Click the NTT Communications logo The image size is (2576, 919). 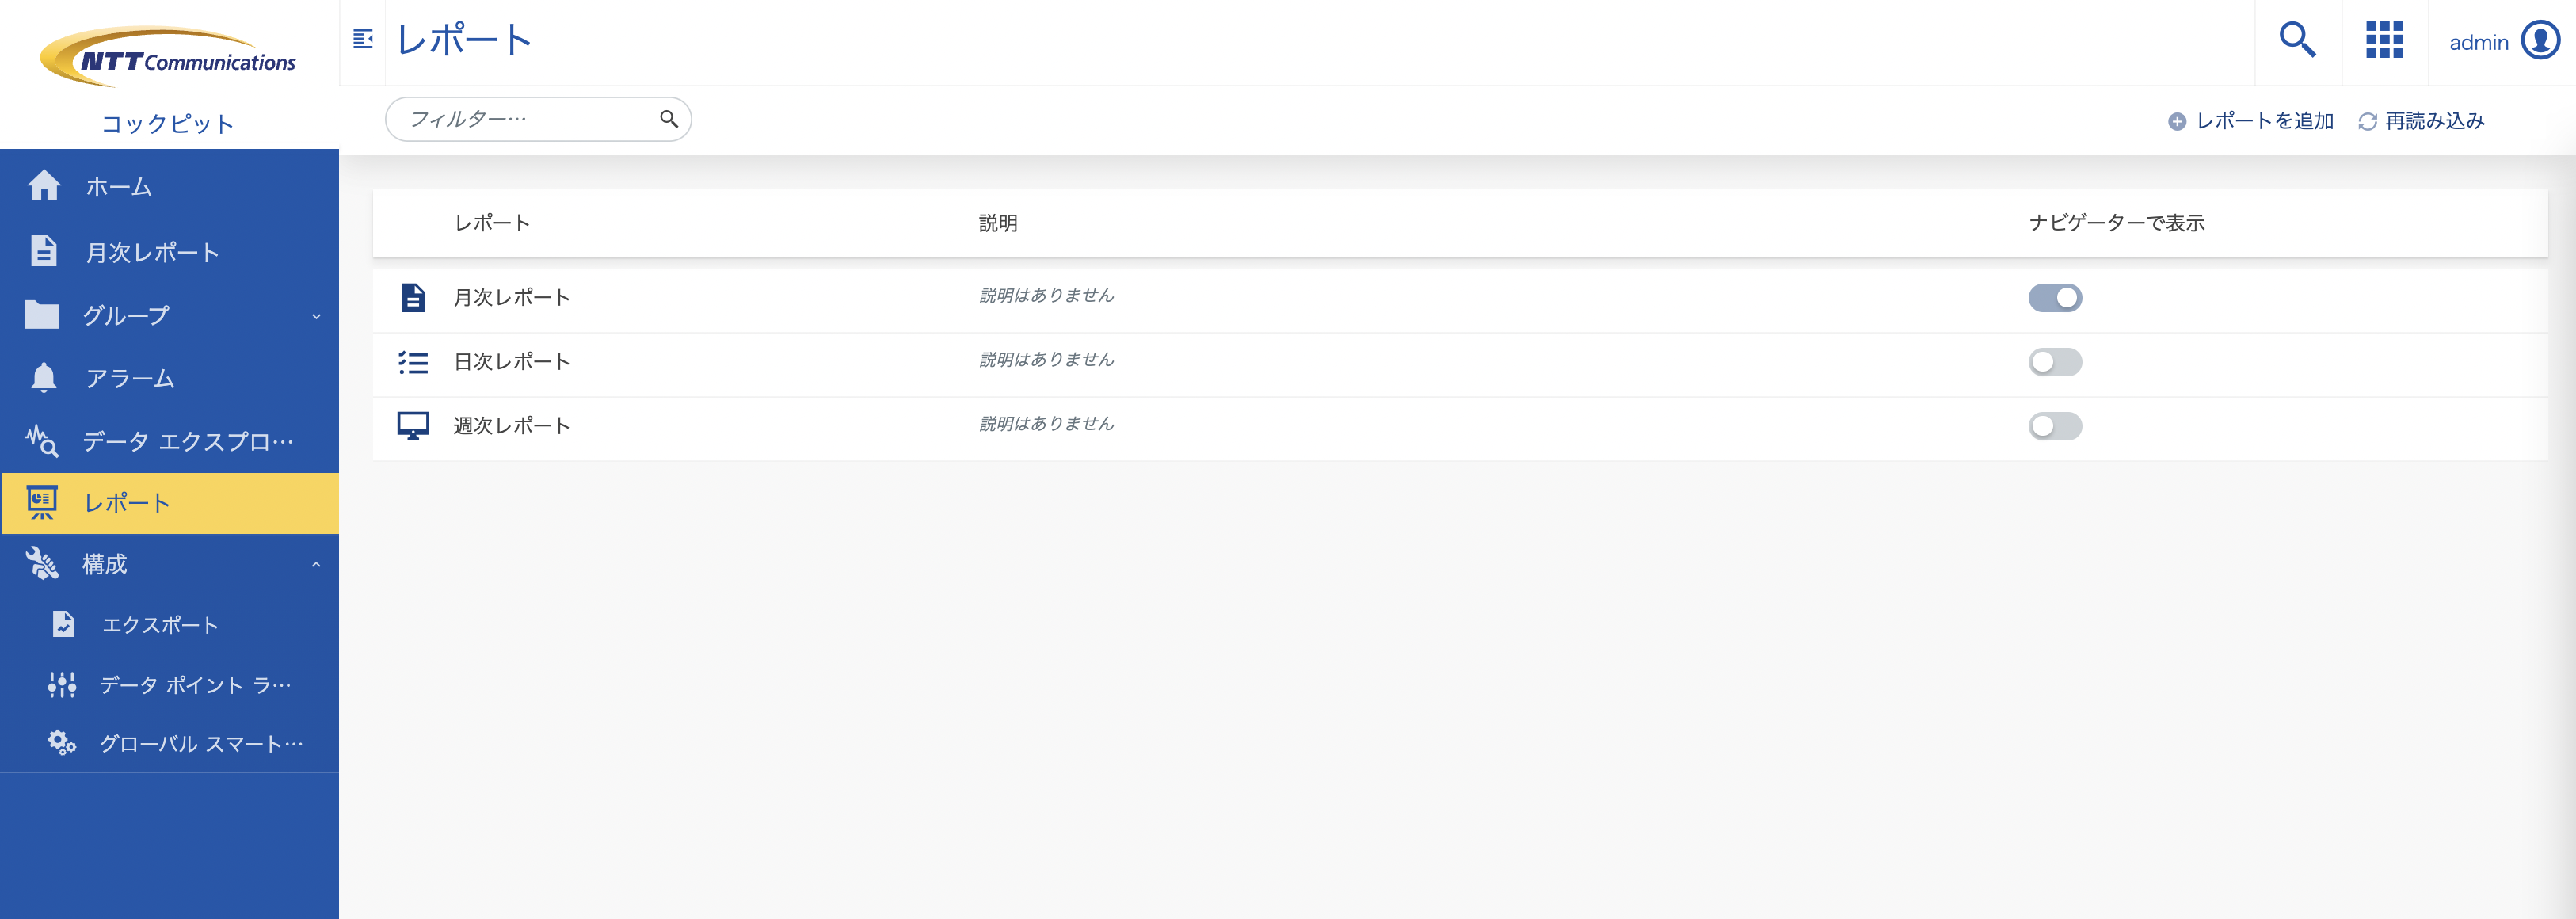coord(168,57)
